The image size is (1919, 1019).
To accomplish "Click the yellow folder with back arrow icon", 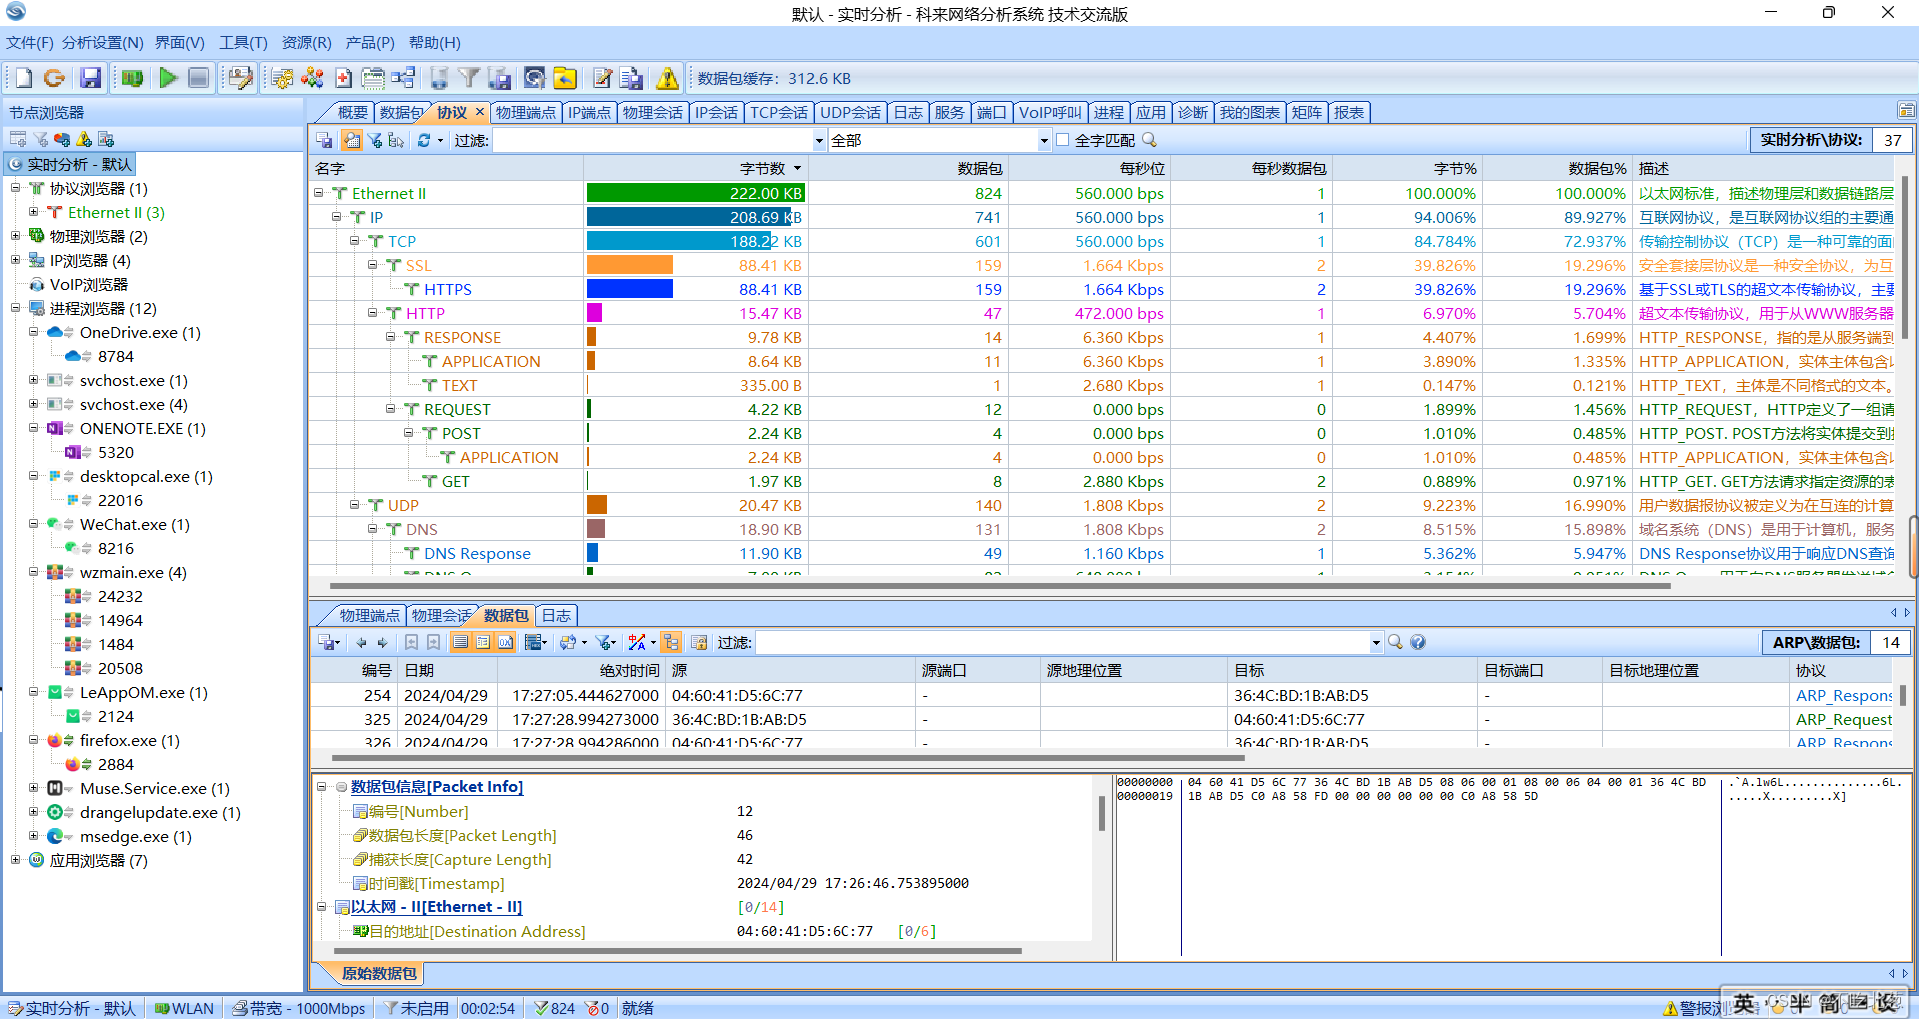I will pos(565,78).
